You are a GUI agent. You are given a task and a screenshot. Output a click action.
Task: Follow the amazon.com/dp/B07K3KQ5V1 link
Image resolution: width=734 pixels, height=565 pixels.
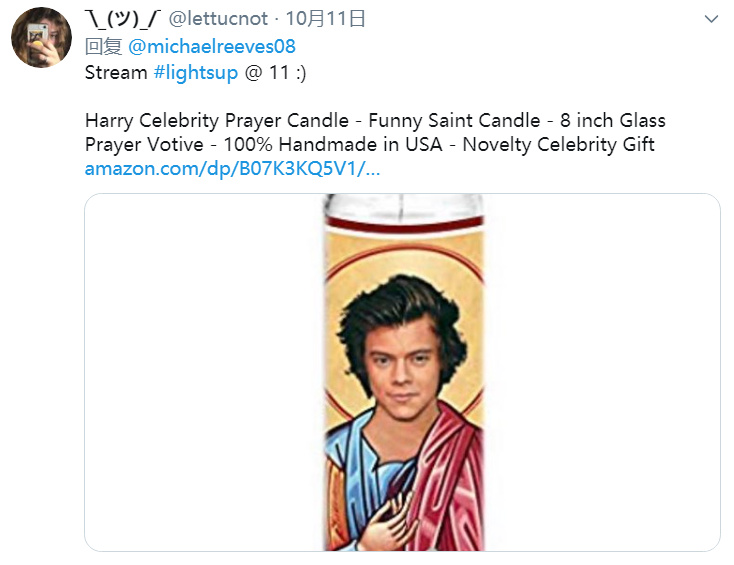[232, 169]
